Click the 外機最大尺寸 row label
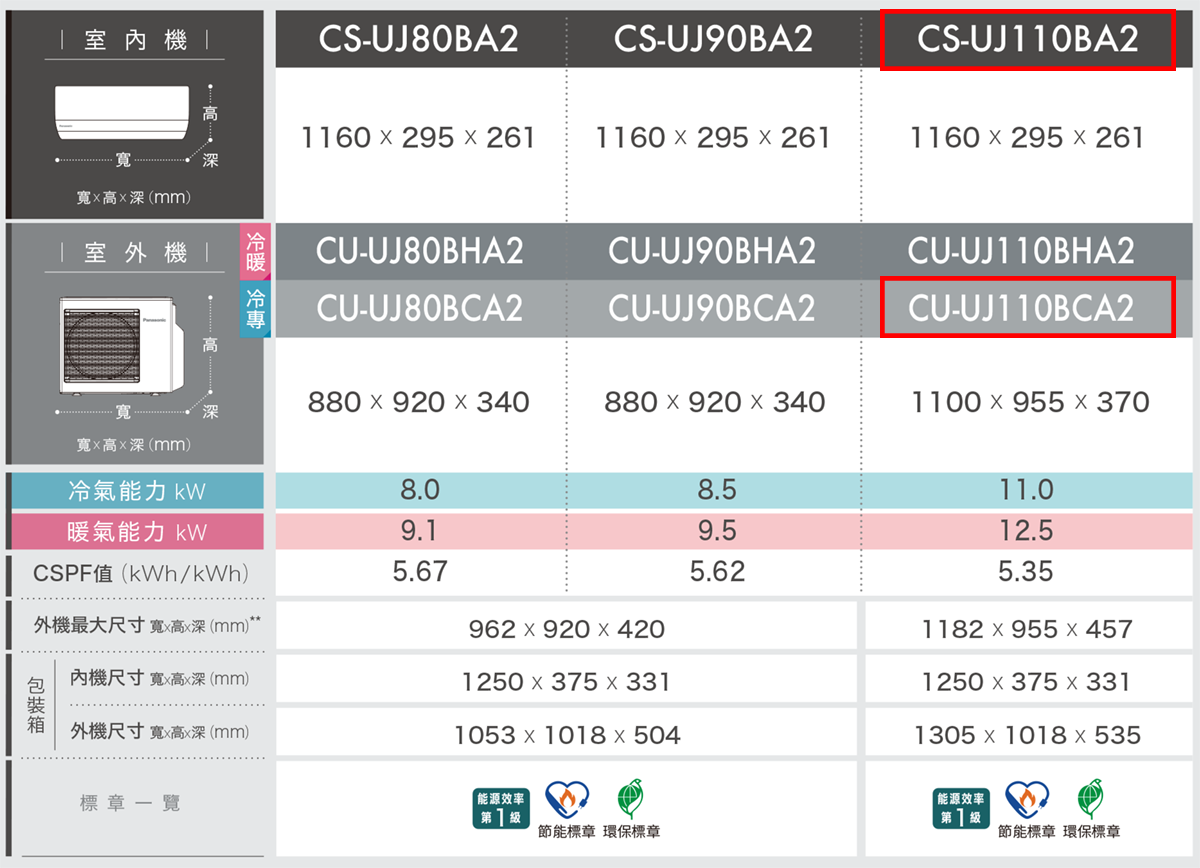The width and height of the screenshot is (1200, 868). click(147, 626)
